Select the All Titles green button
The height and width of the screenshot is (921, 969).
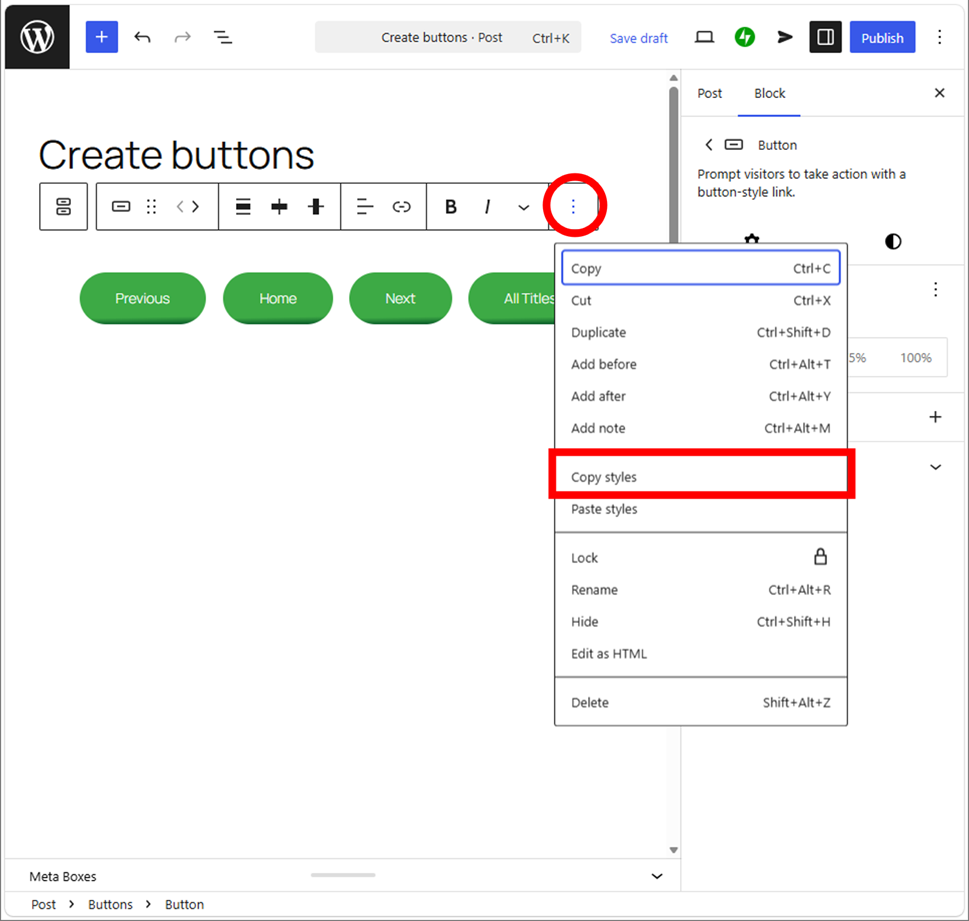513,299
